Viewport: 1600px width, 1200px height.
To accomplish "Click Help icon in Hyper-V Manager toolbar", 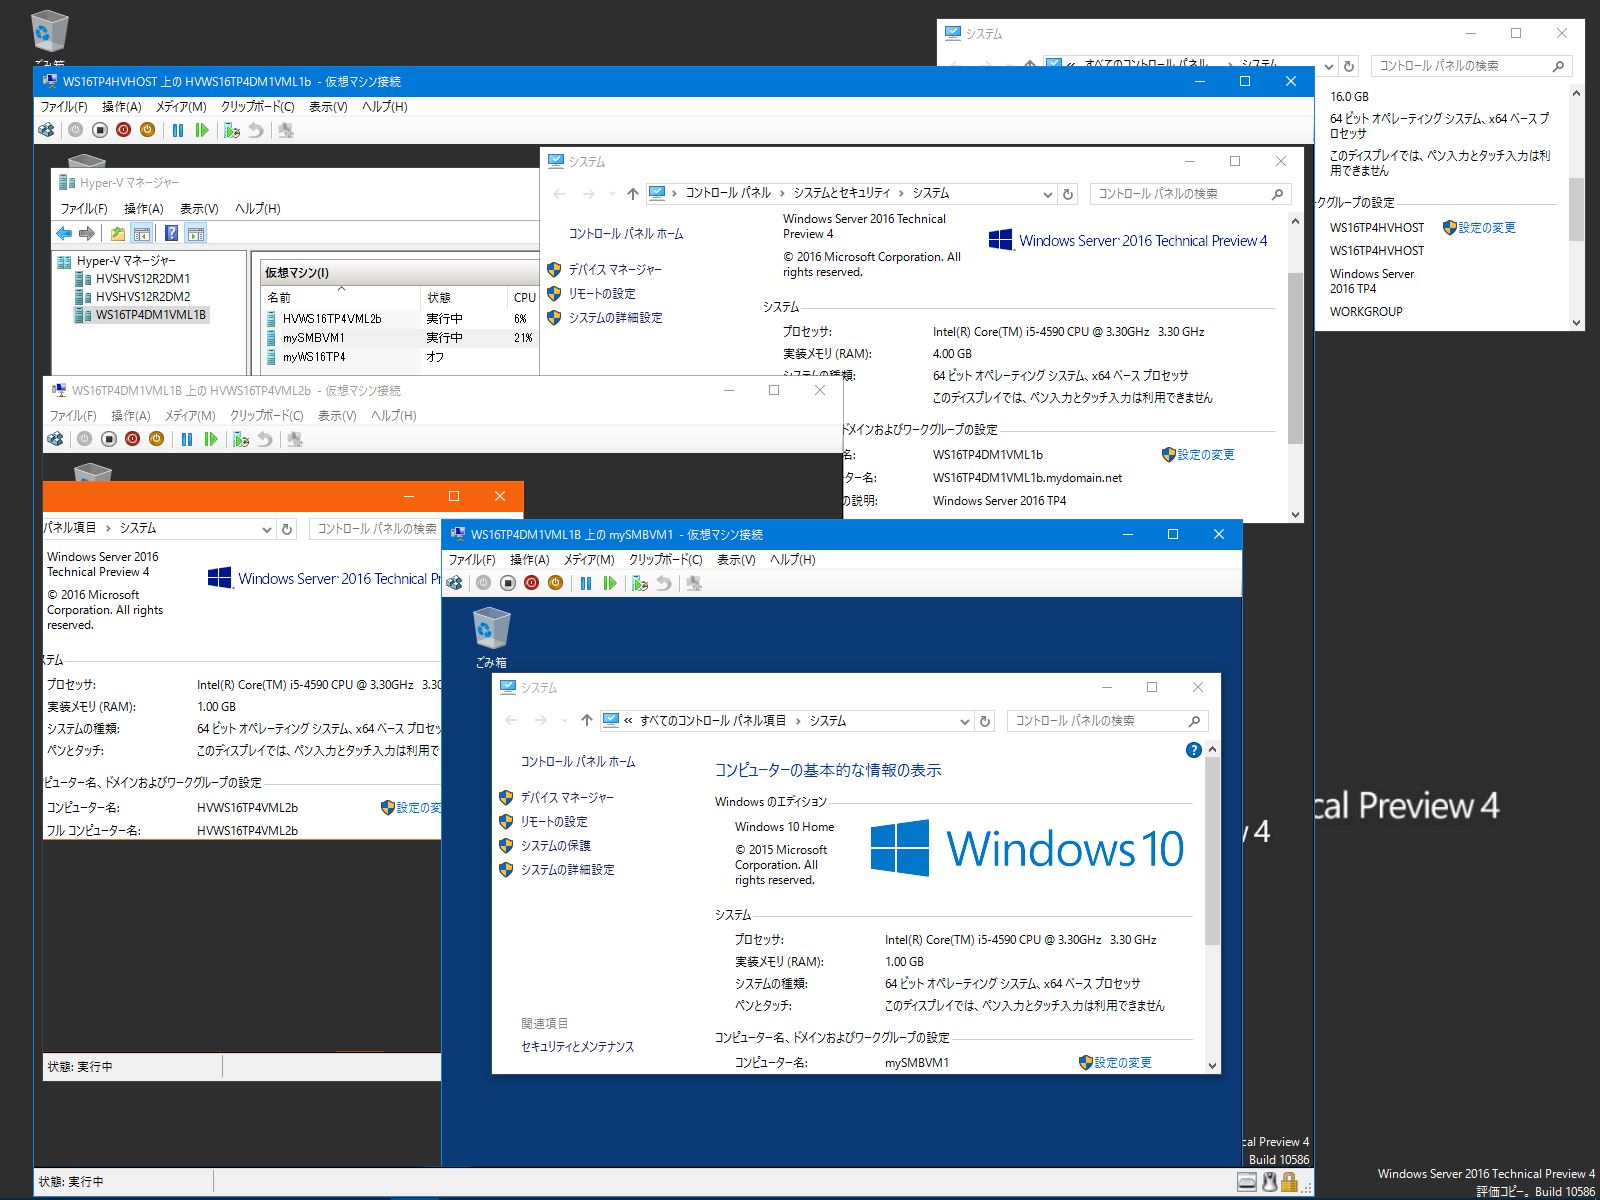I will point(172,233).
